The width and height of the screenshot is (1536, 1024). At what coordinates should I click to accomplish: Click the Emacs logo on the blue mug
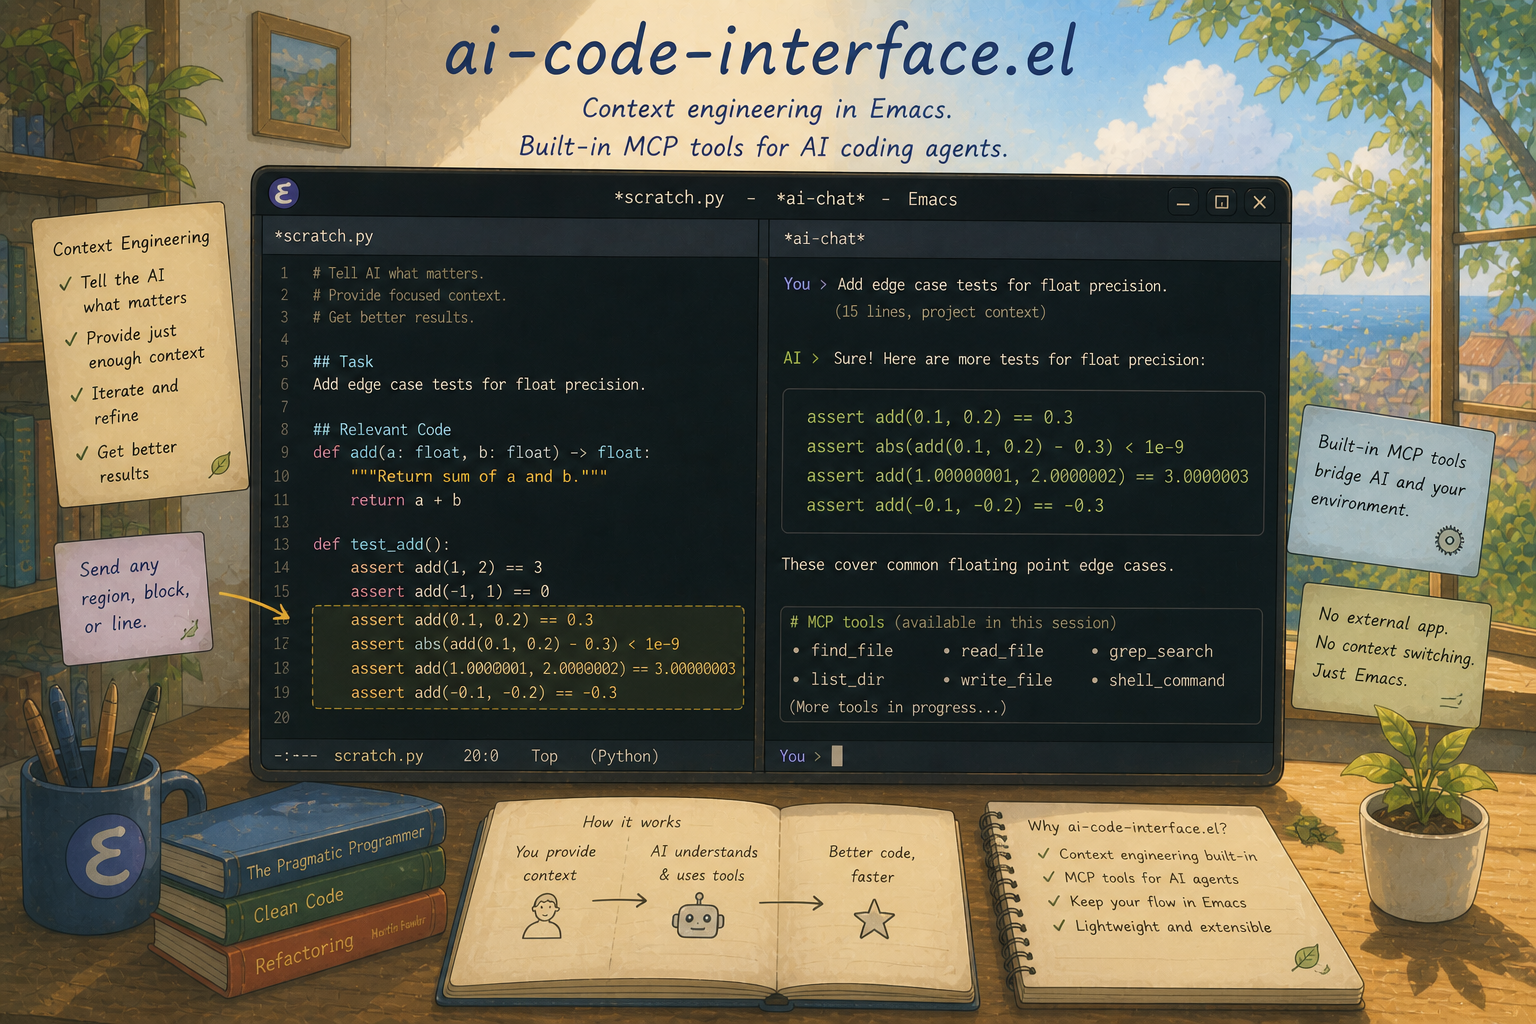(x=106, y=856)
